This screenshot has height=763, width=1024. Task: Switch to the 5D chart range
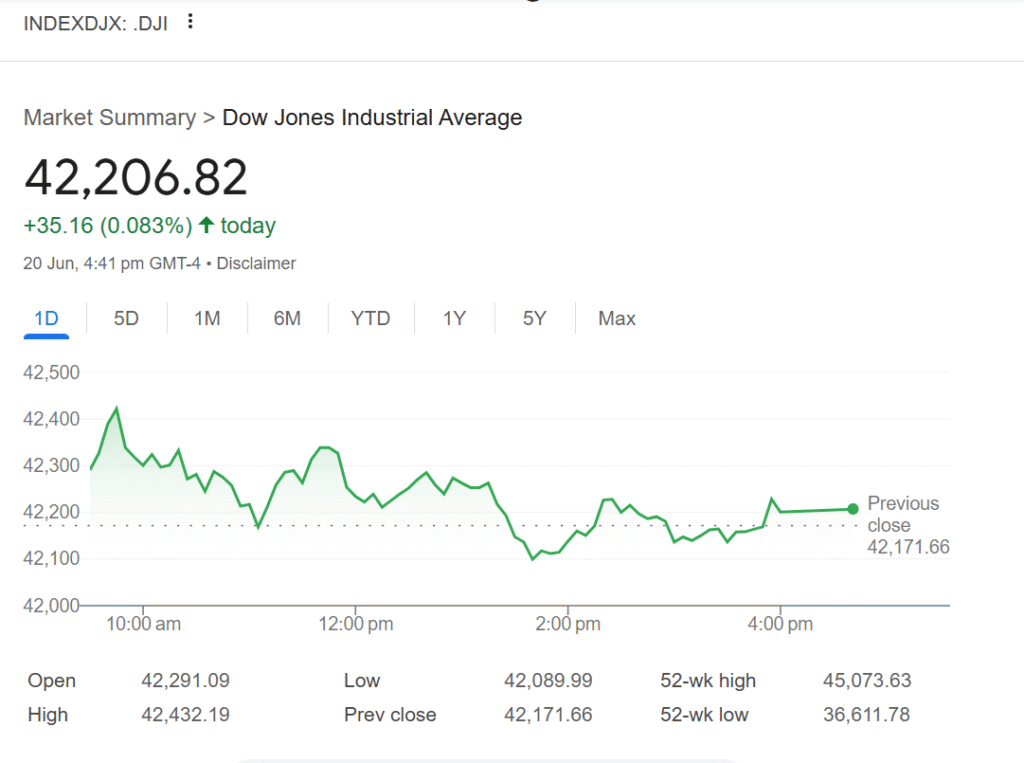pyautogui.click(x=126, y=319)
